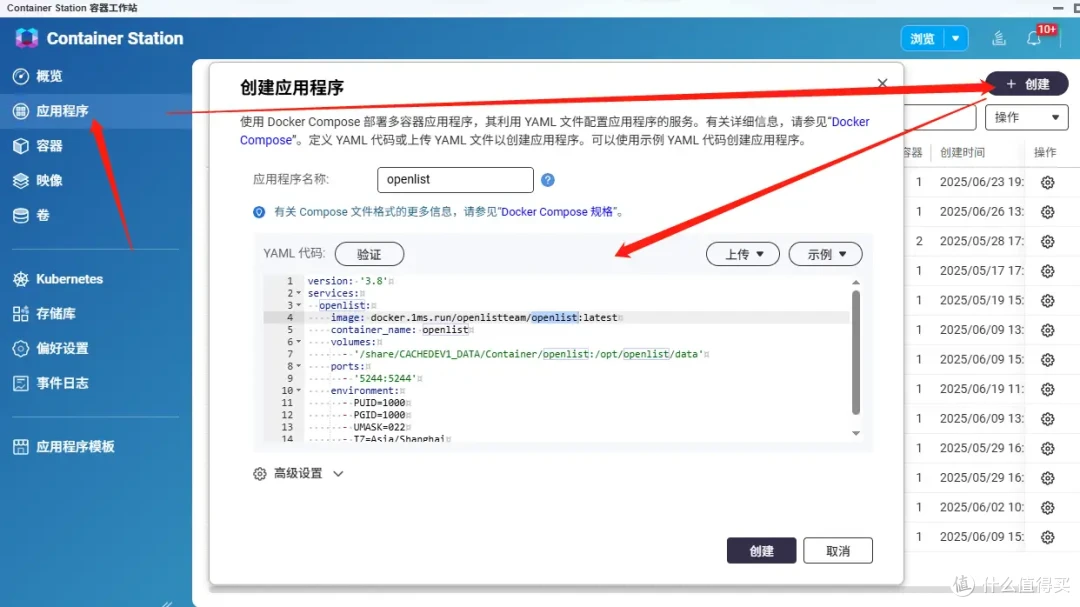Click the + 创建 button at top right
1080x607 pixels.
click(1027, 84)
